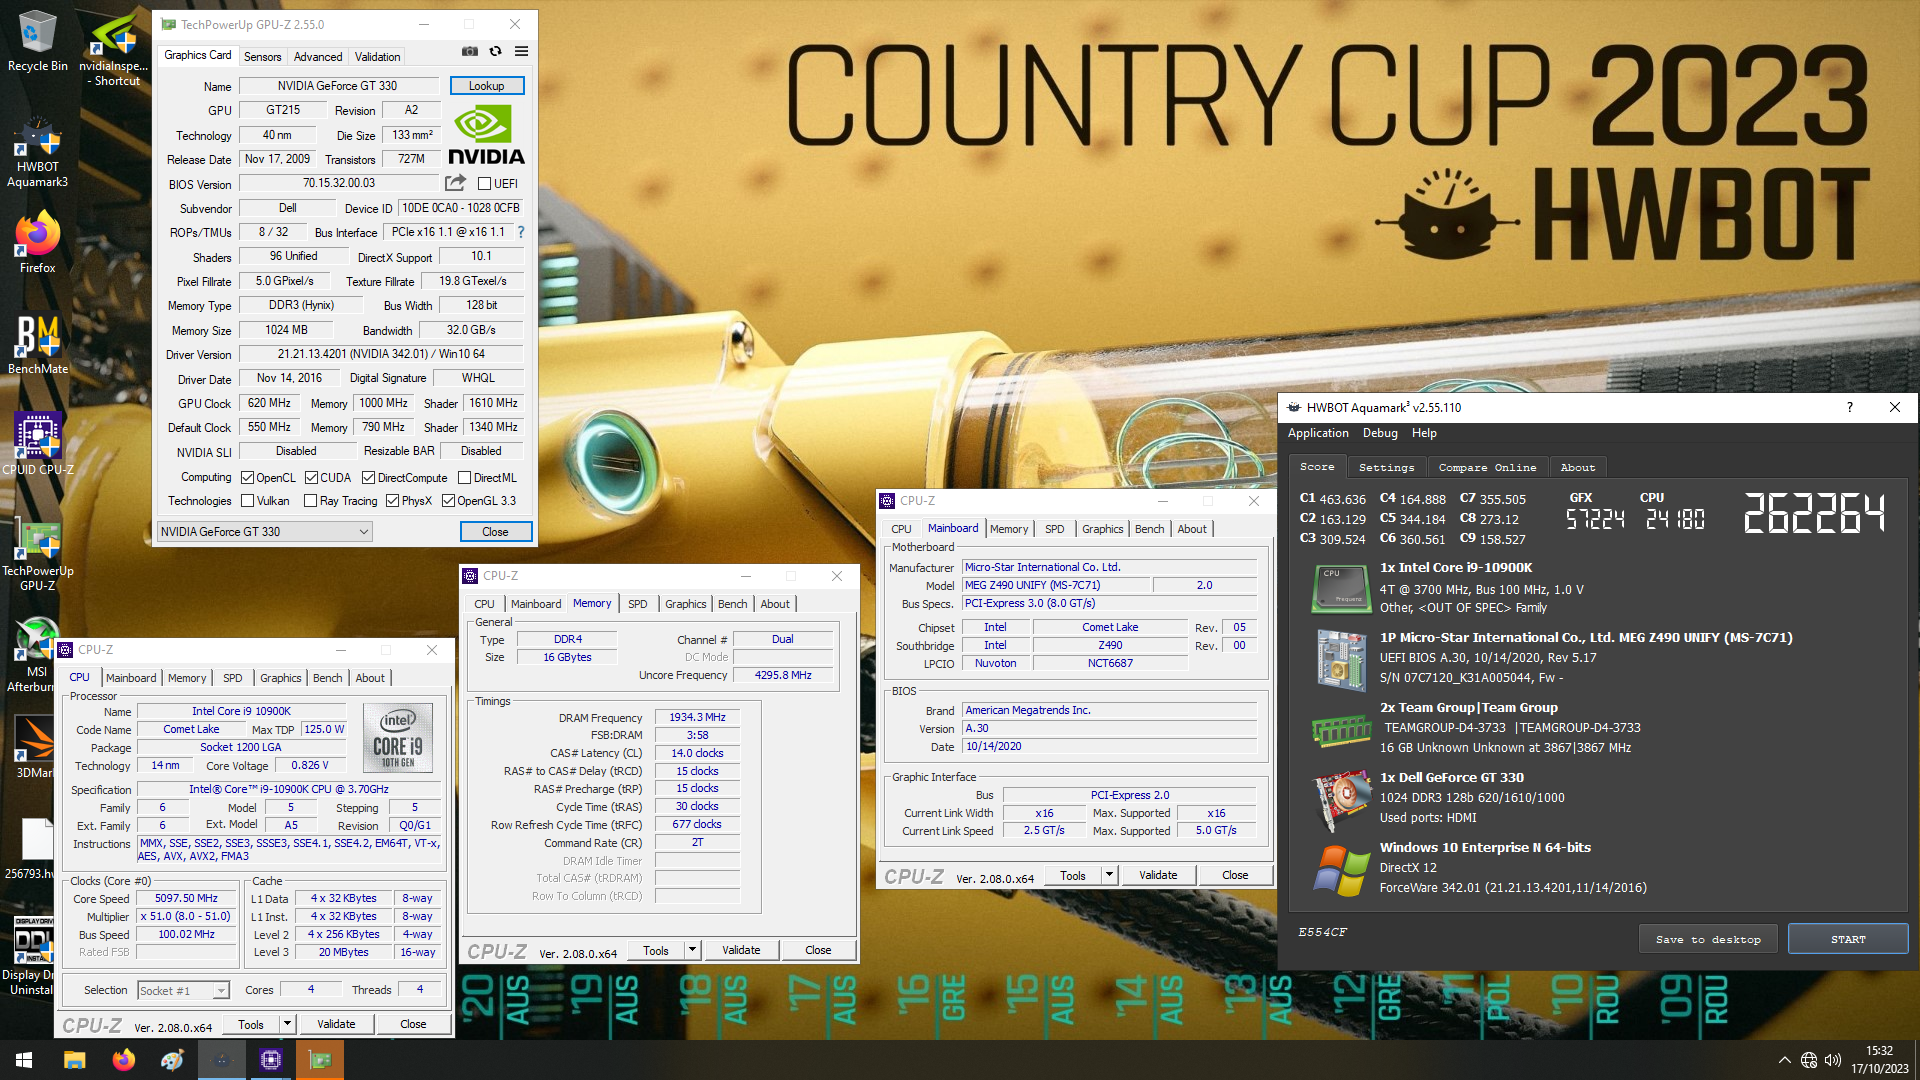Open Tools dropdown arrow in CPU-Z Mainboard window
The width and height of the screenshot is (1920, 1080).
pos(1109,875)
